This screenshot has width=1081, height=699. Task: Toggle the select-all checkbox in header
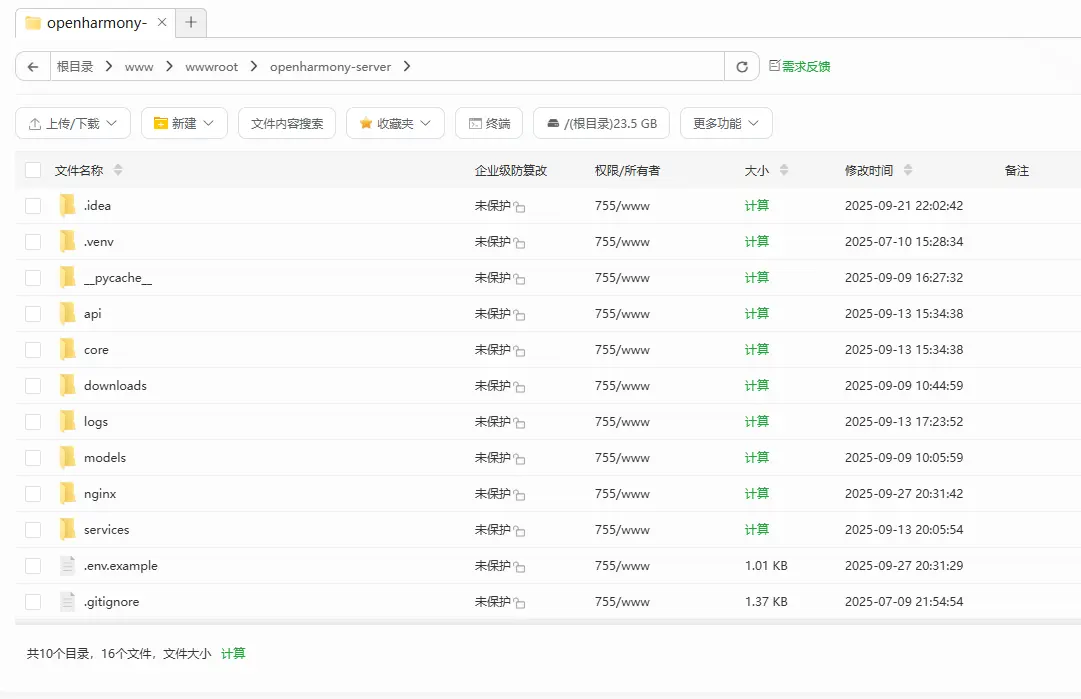point(33,171)
